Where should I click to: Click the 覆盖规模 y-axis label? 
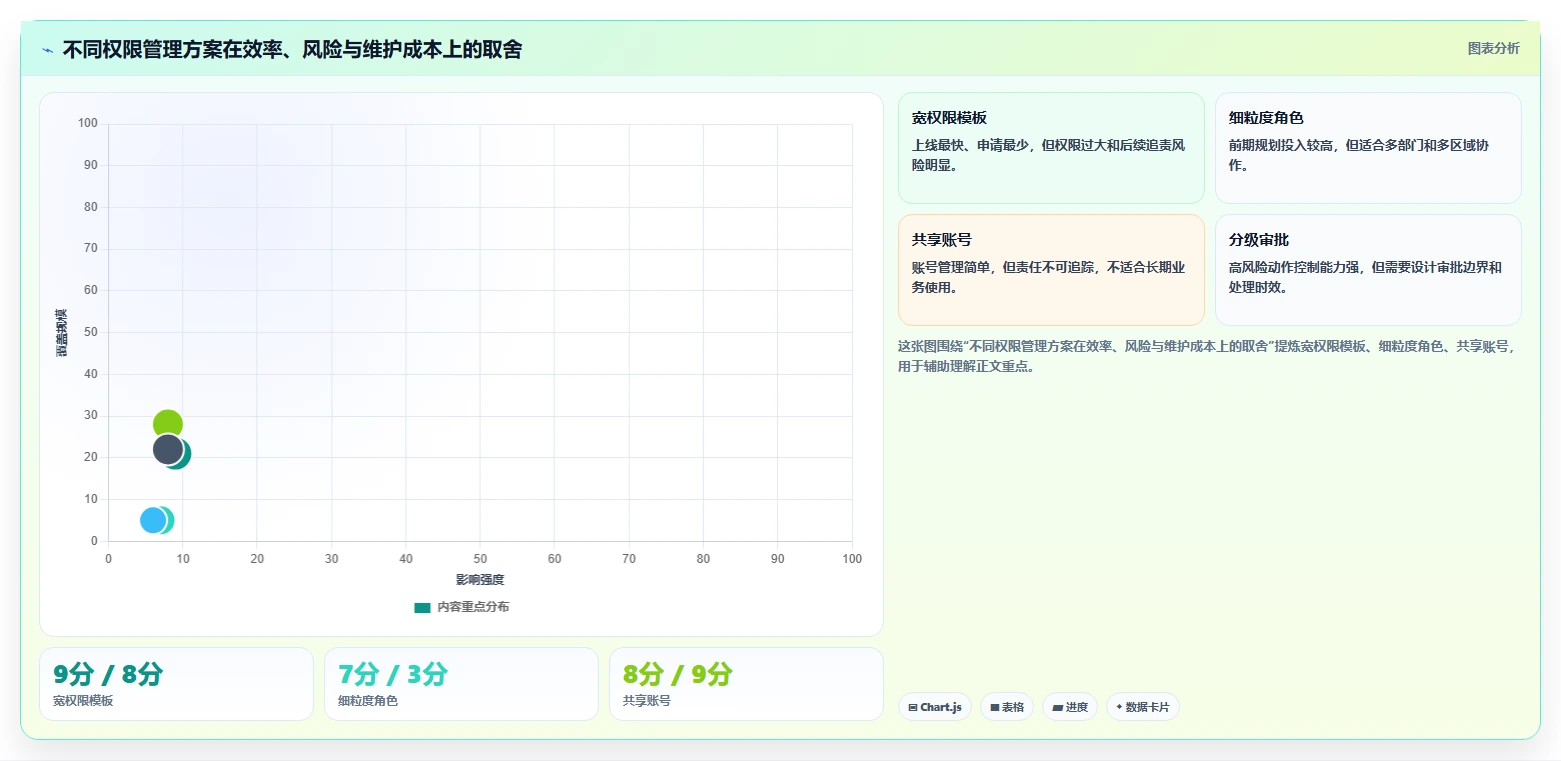coord(62,333)
